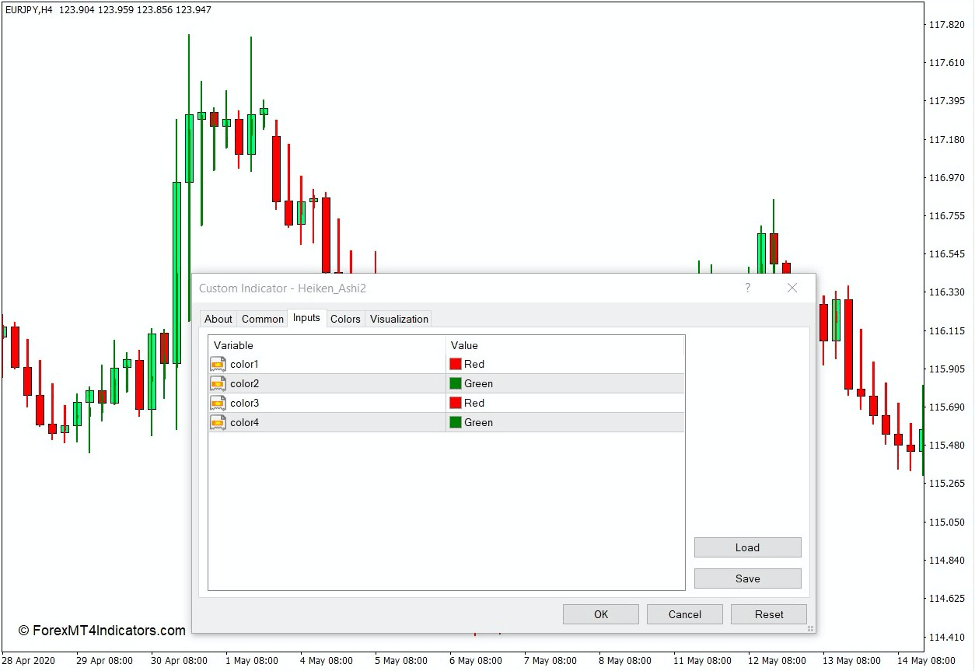The width and height of the screenshot is (977, 672).
Task: Click the red swatch for color3
Action: click(x=456, y=403)
